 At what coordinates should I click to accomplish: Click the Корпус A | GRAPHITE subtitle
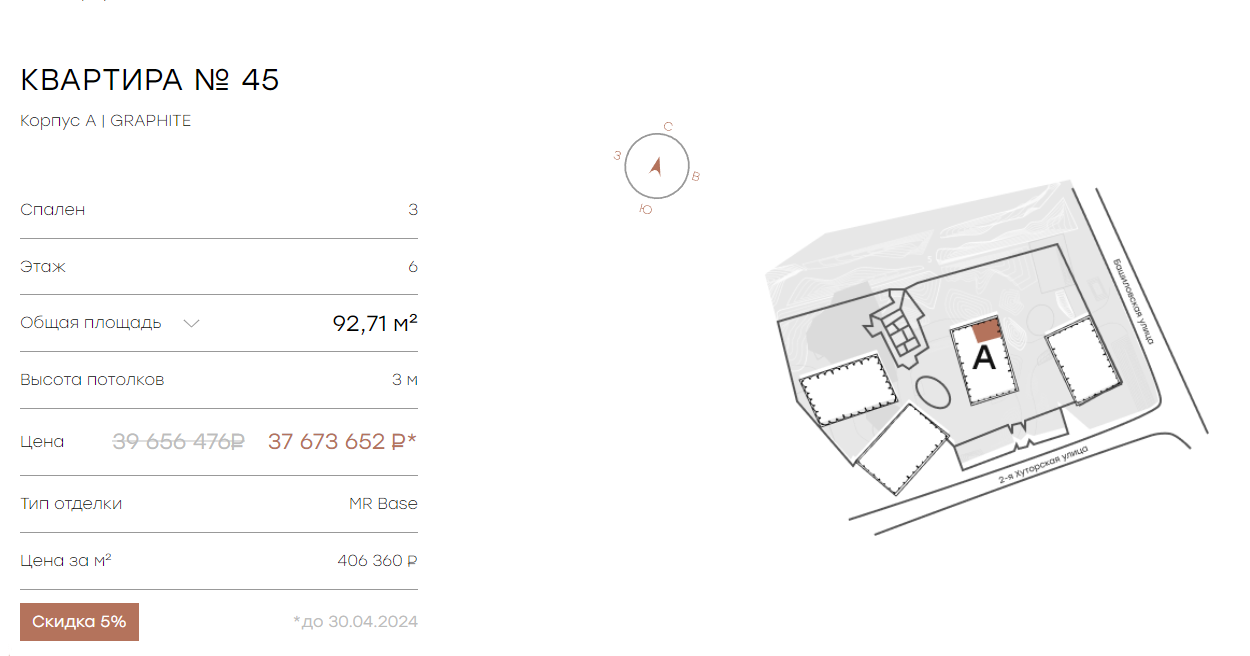pyautogui.click(x=105, y=121)
